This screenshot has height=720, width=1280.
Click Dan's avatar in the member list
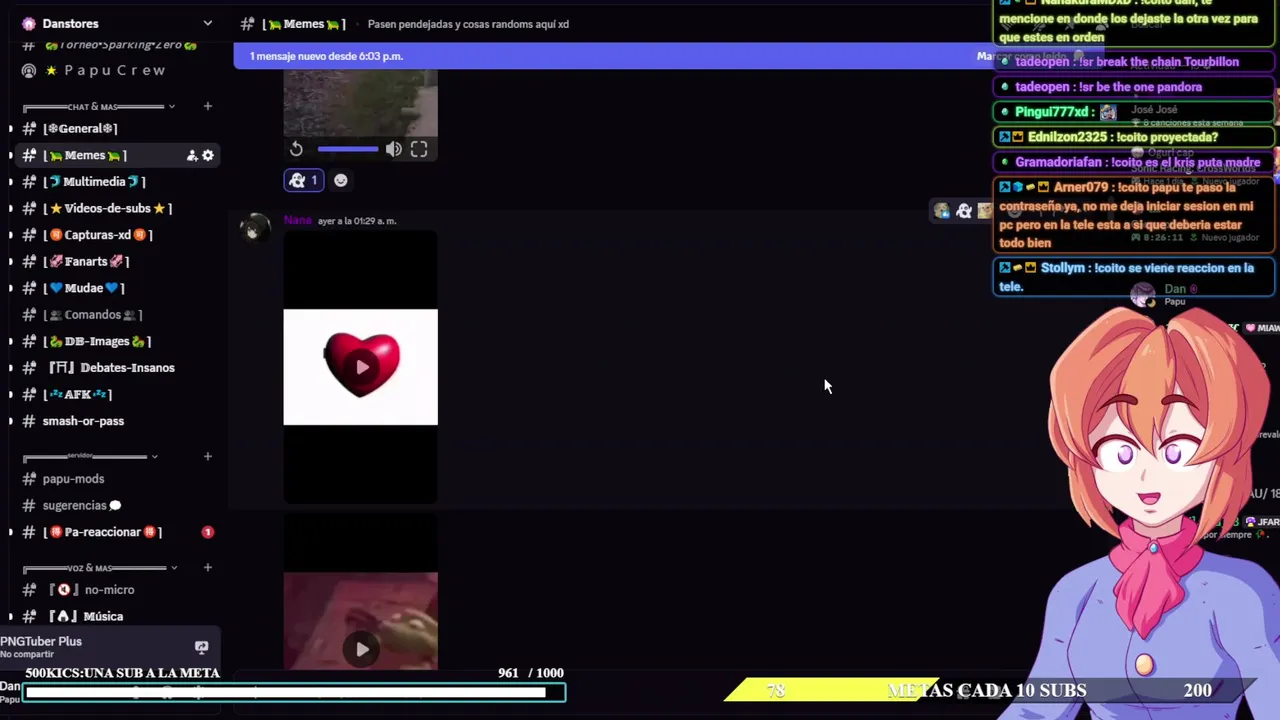pyautogui.click(x=1142, y=293)
